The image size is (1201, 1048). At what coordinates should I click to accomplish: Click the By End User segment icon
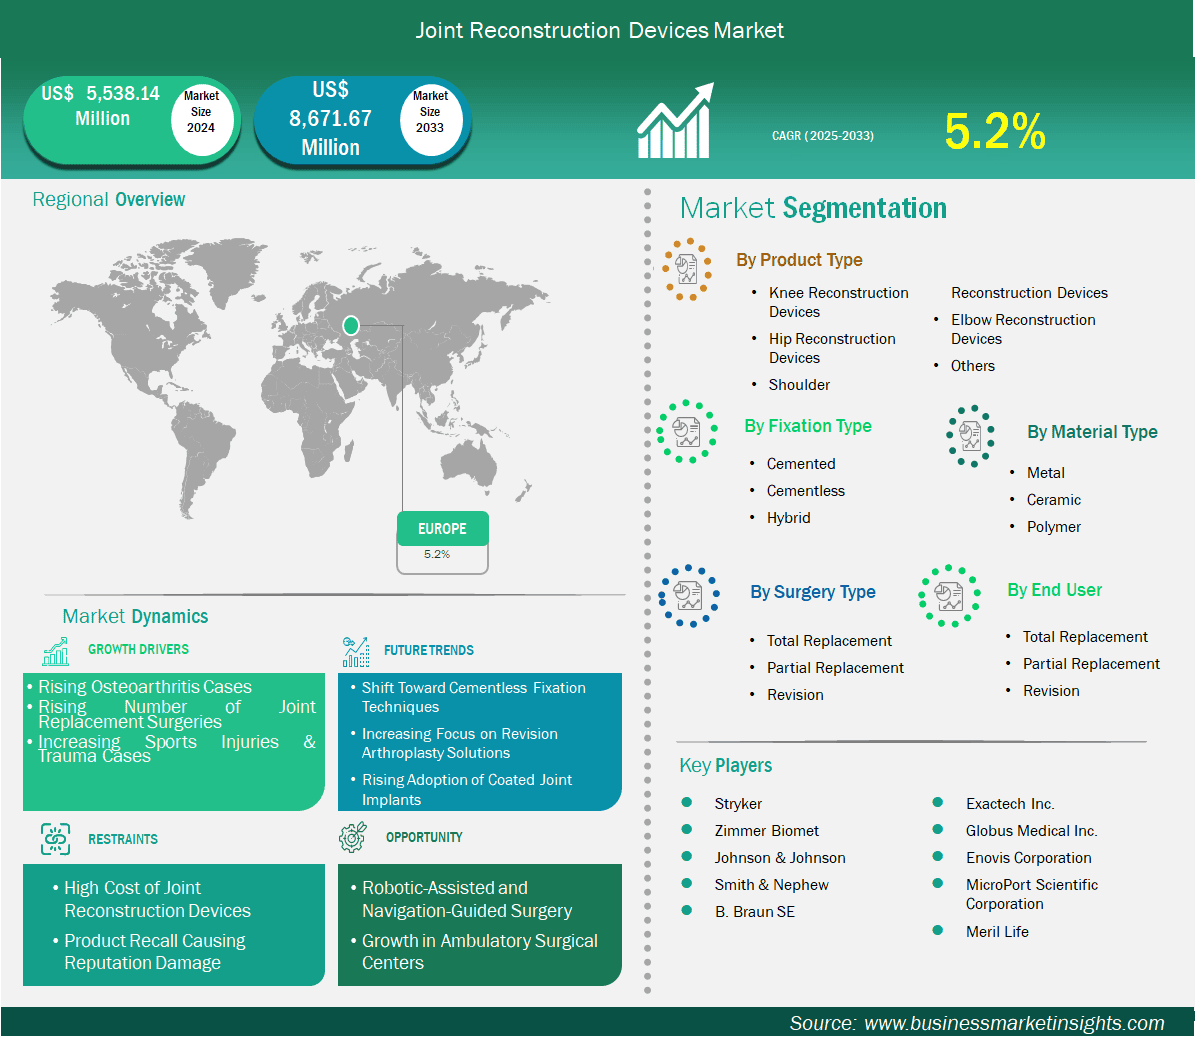click(949, 596)
